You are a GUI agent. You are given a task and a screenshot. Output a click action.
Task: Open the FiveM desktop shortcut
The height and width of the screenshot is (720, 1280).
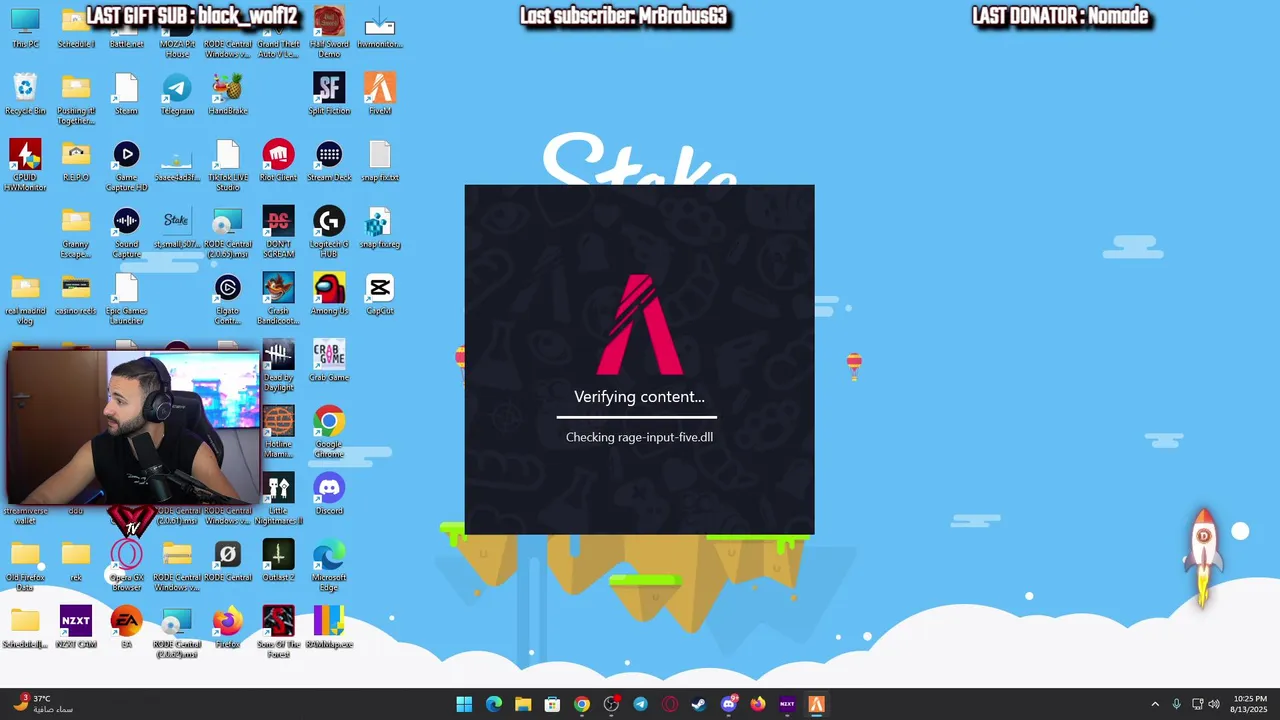379,93
